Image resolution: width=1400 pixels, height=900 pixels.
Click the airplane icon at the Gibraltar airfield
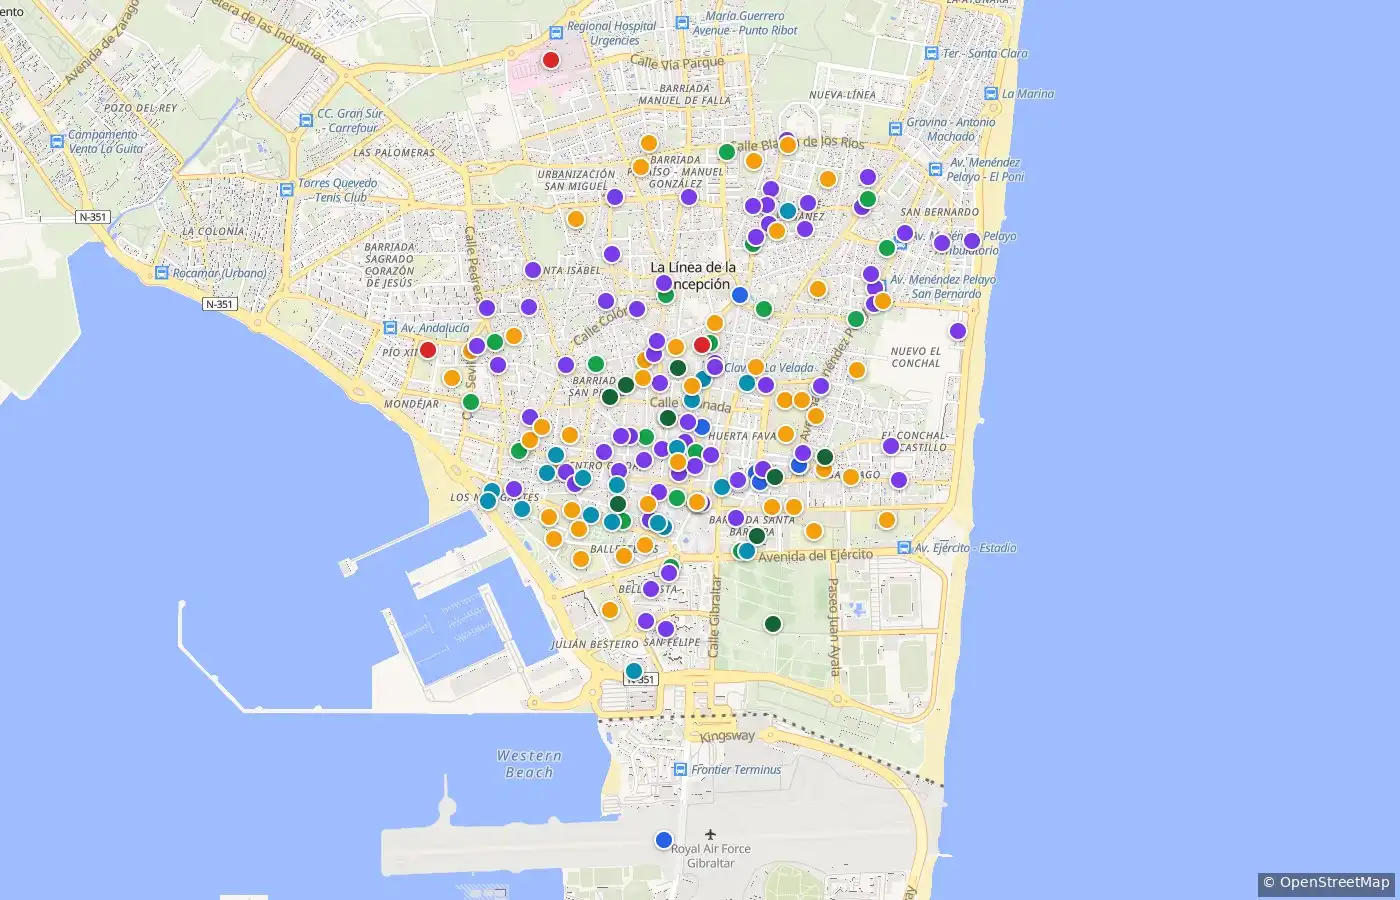click(710, 834)
